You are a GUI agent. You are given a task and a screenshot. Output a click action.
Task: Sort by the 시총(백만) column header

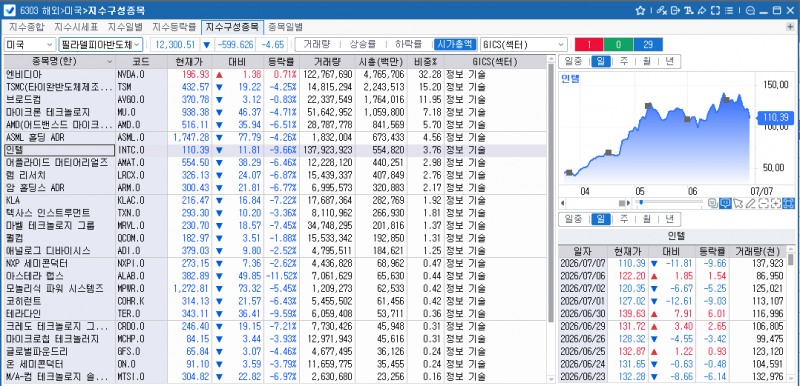pos(382,62)
